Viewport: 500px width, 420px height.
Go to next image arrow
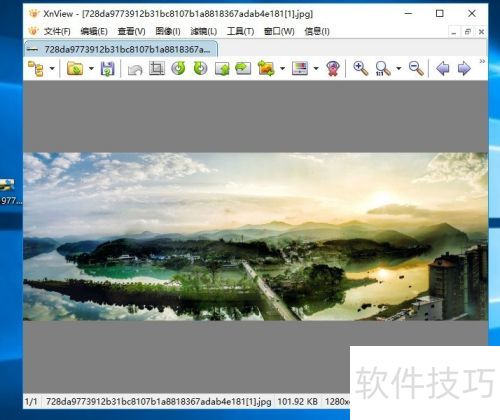click(464, 69)
